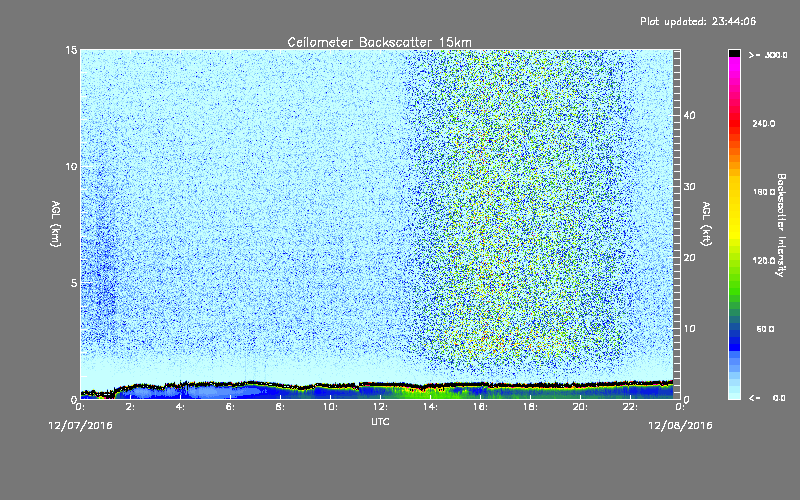Click the colorbar 120.0 label

click(764, 260)
